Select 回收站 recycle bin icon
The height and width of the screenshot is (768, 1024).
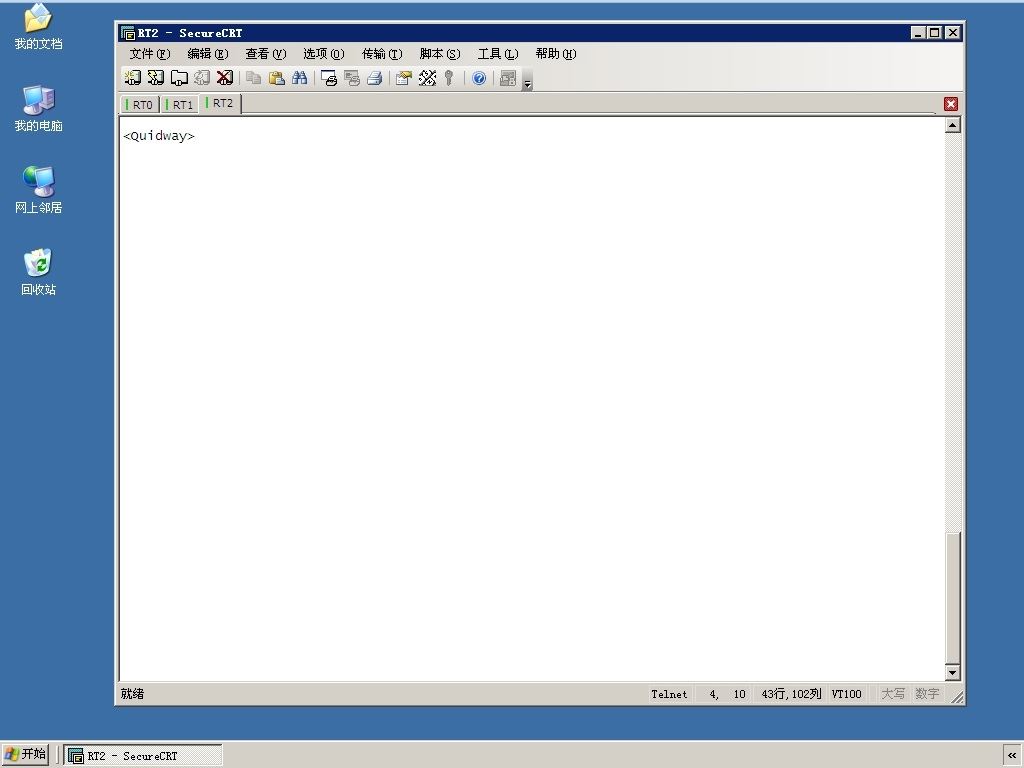[39, 272]
